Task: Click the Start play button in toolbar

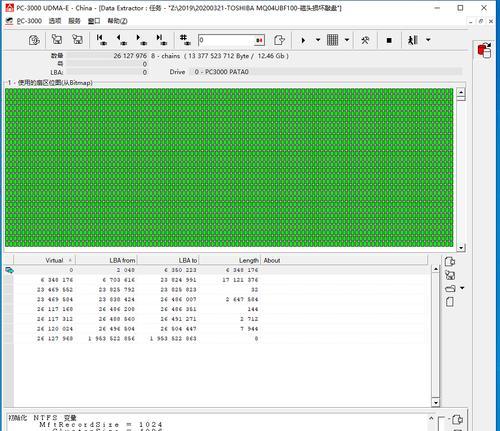Action: point(303,40)
